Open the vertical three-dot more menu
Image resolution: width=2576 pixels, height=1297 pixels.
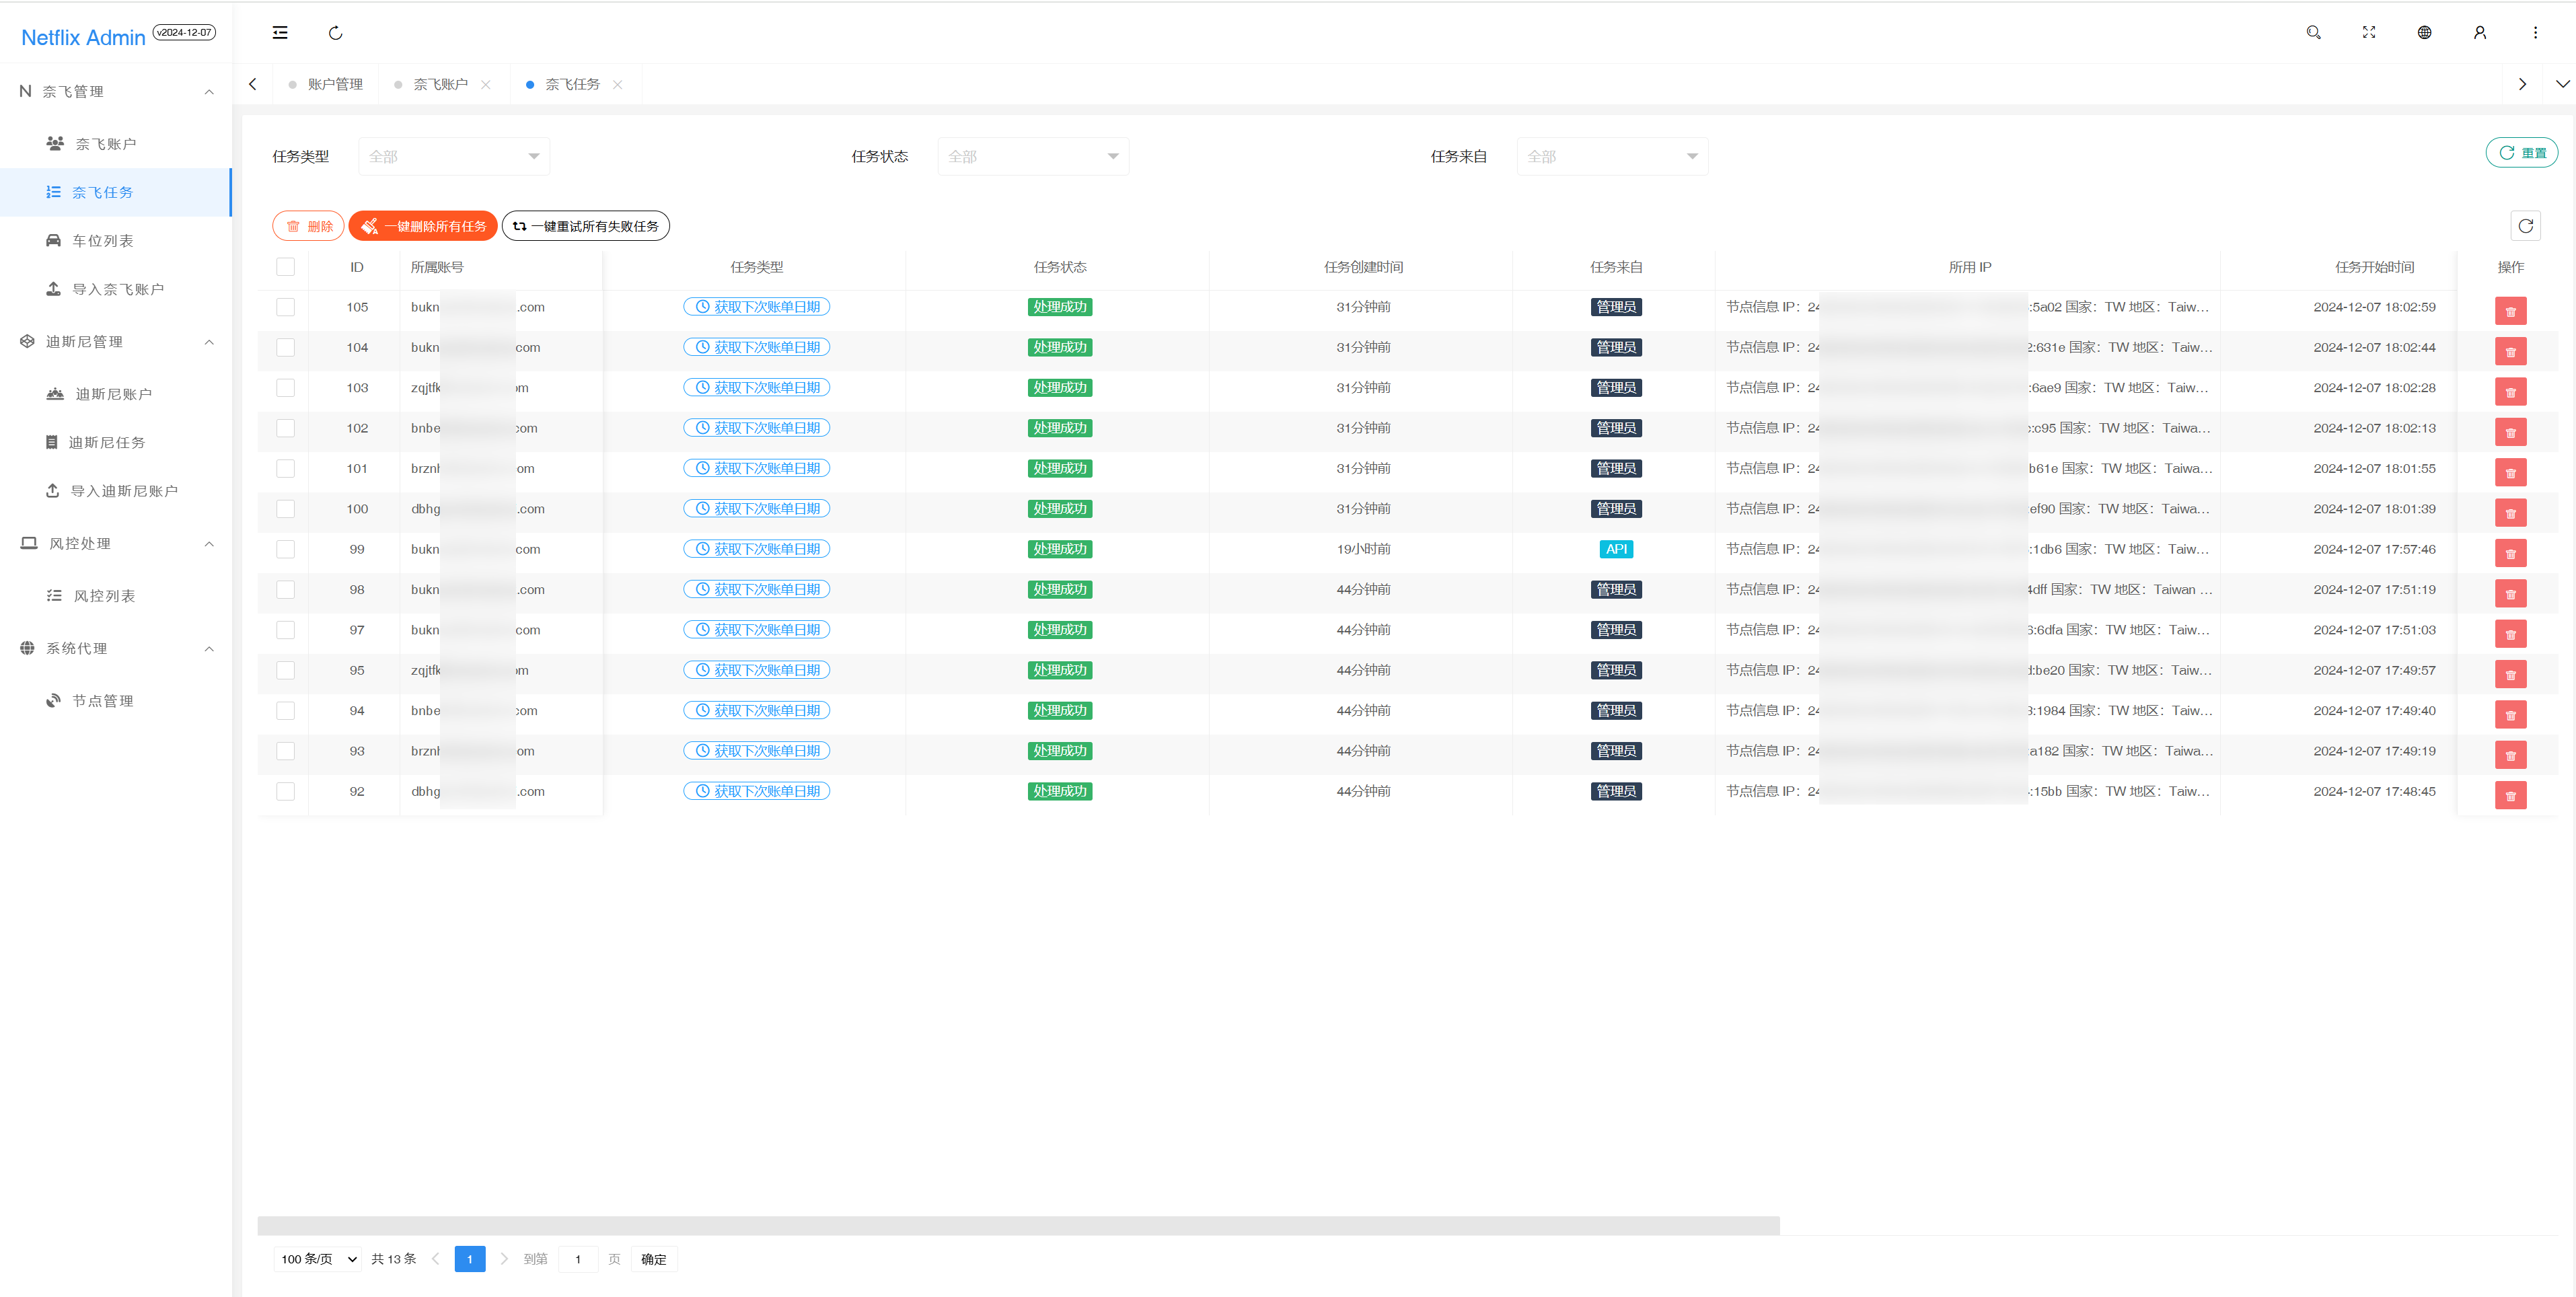click(2535, 33)
